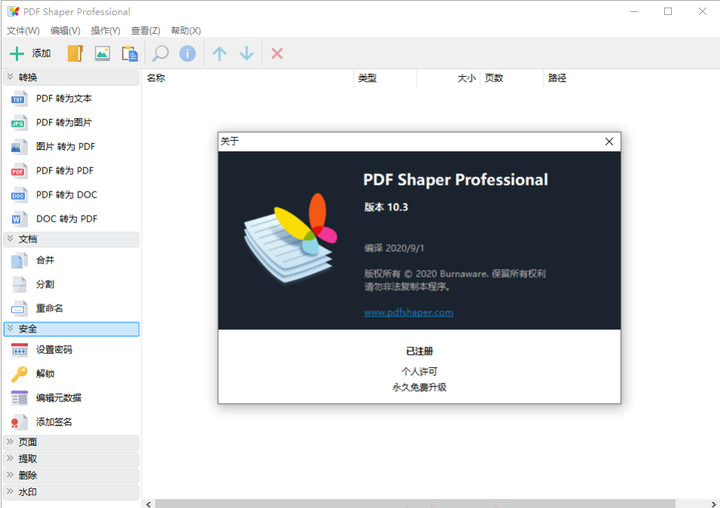Screen dimensions: 720x508
Task: Expand the 页面 section
Action: pyautogui.click(x=71, y=442)
